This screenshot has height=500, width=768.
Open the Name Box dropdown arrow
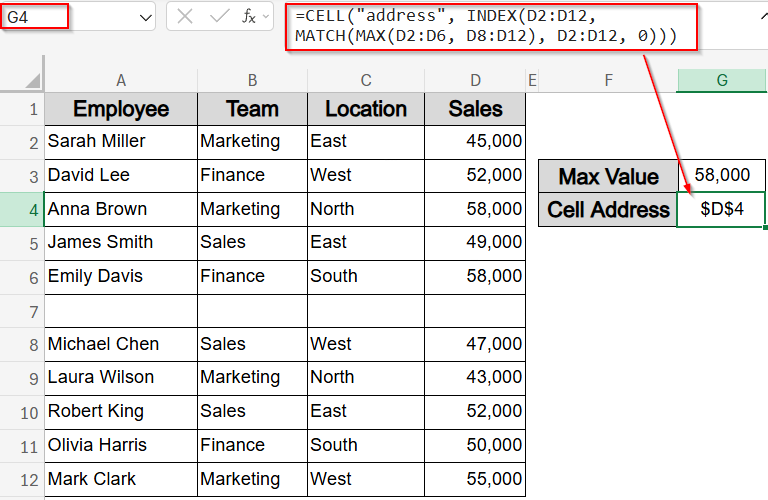[x=145, y=18]
